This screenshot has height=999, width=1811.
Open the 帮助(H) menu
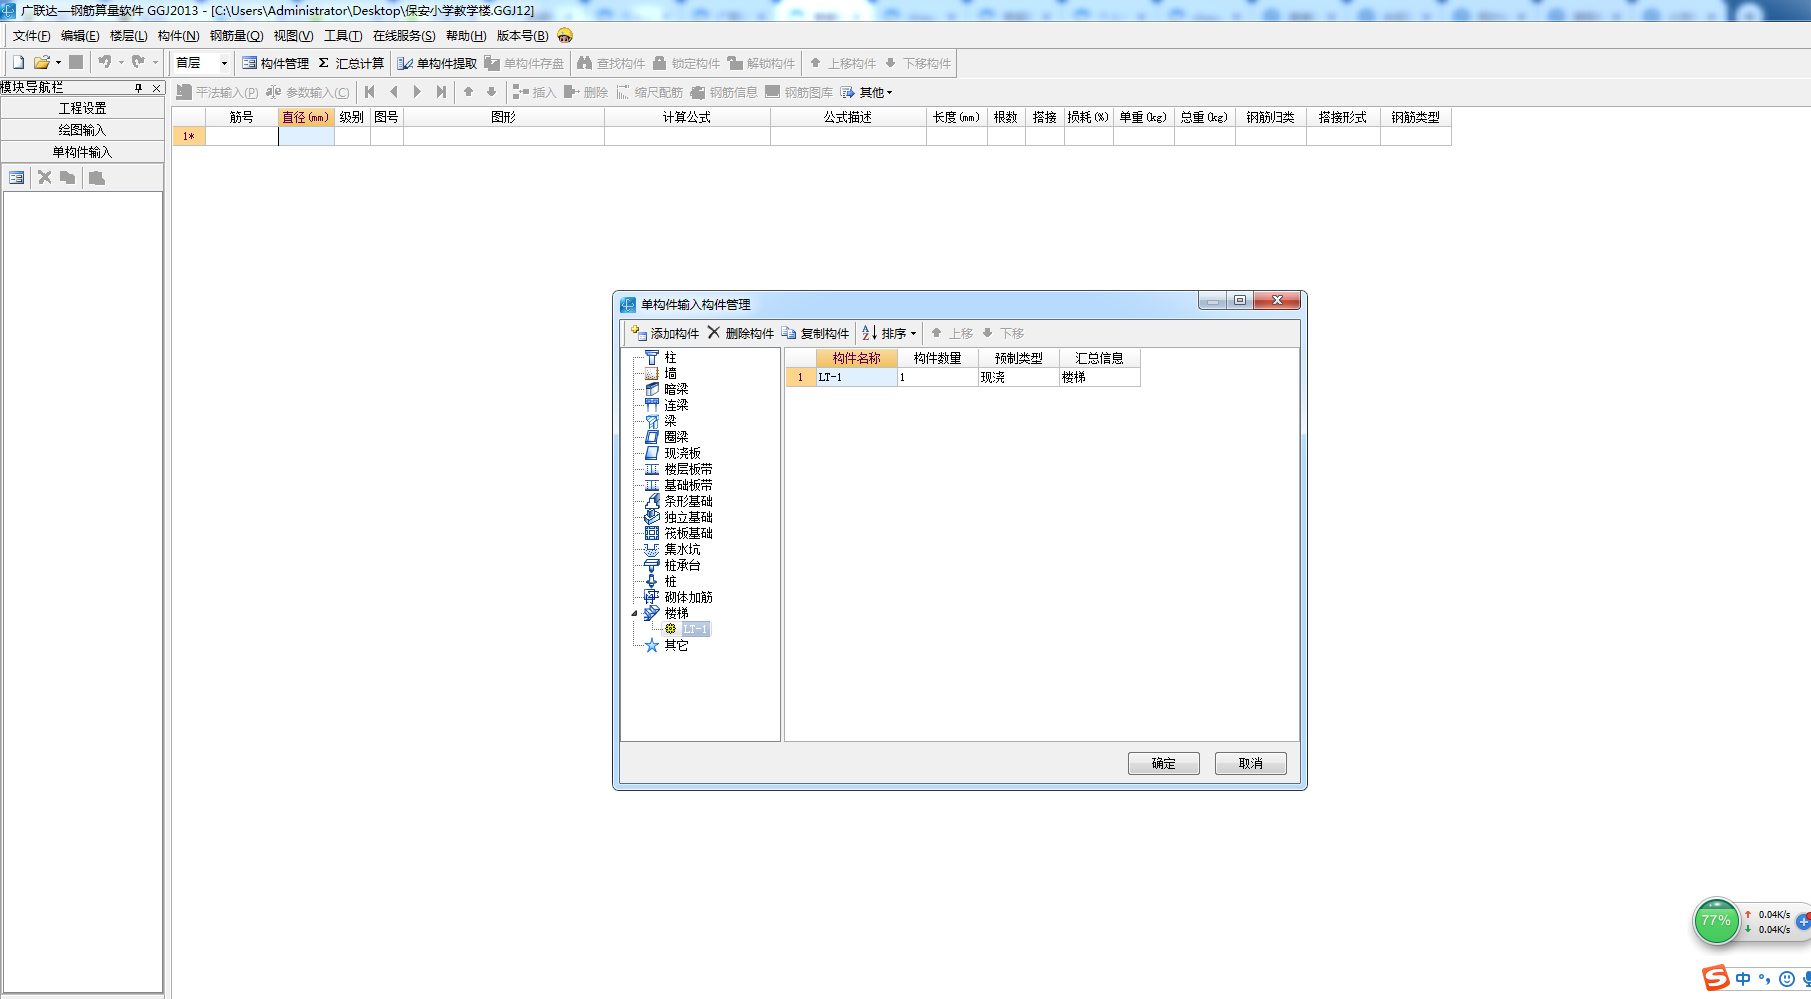pos(466,36)
